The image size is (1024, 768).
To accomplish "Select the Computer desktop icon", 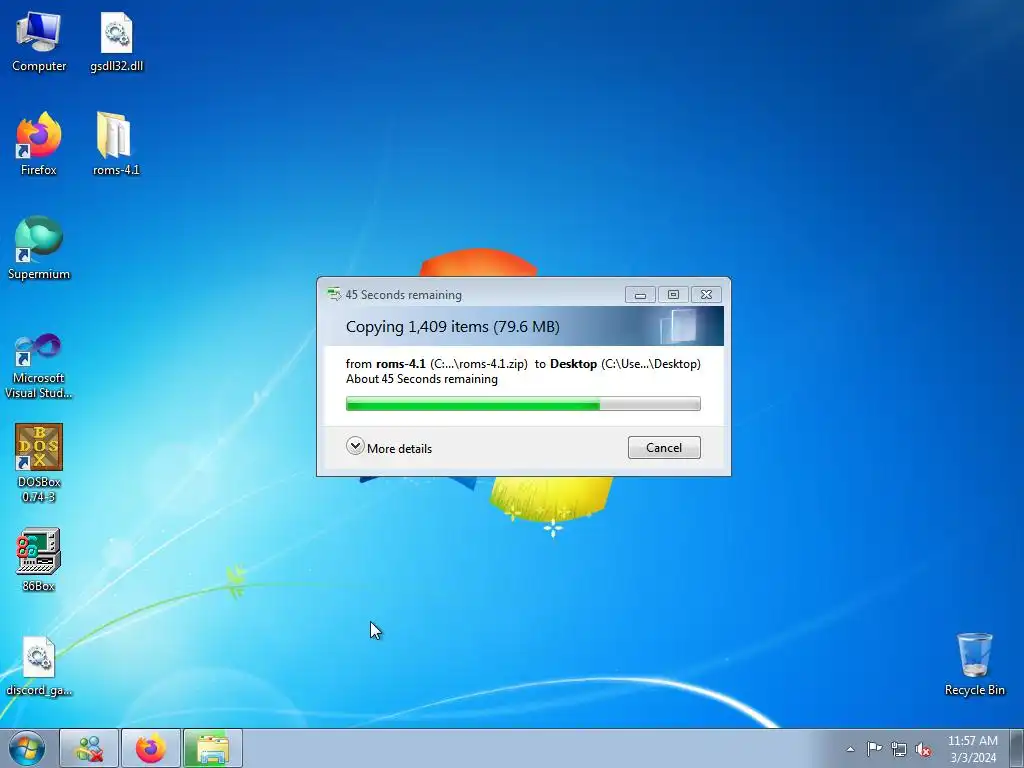I will point(39,42).
